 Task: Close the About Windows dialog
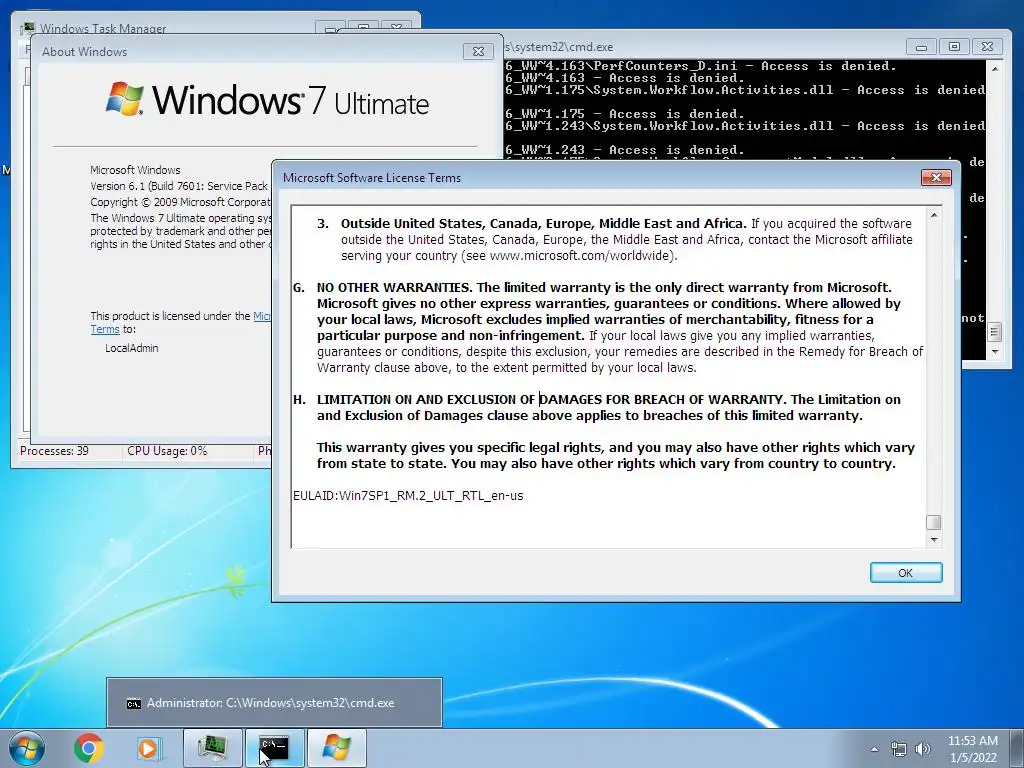click(x=478, y=52)
